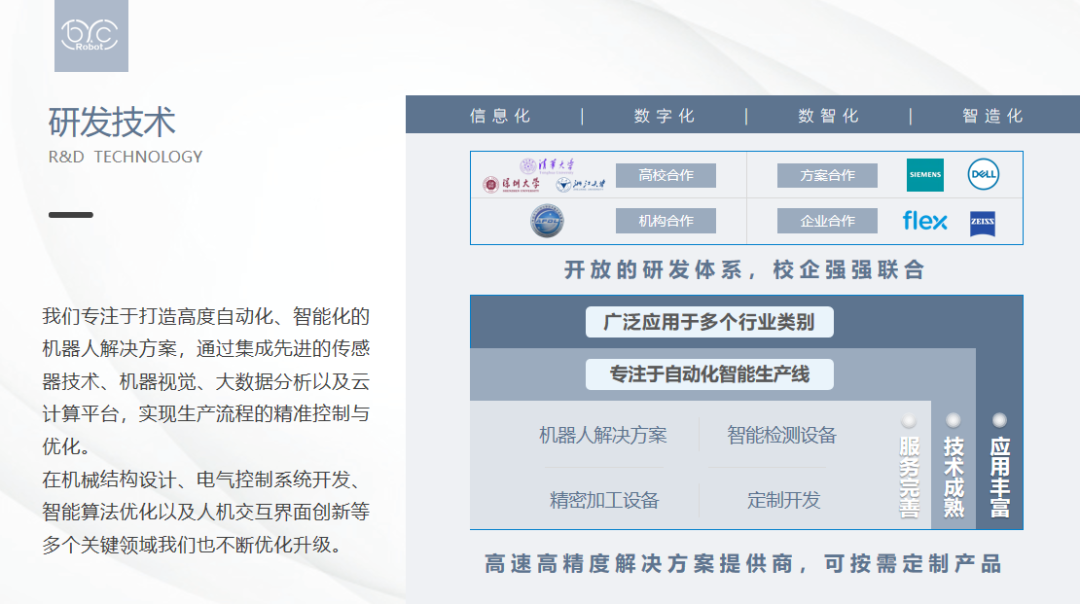Click the 智能检测设备 text
Viewport: 1080px width, 604px height.
pos(782,435)
